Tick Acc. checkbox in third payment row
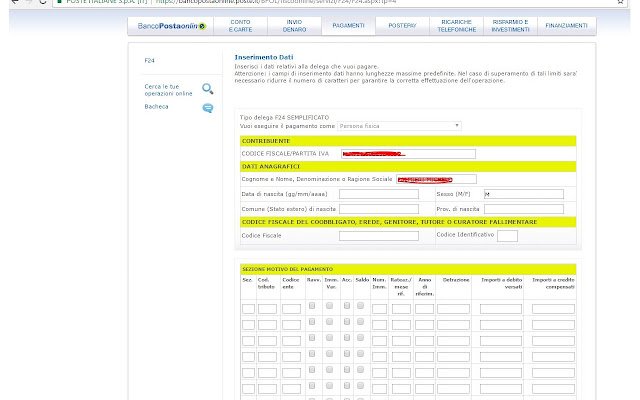This screenshot has height=400, width=640. coord(347,338)
